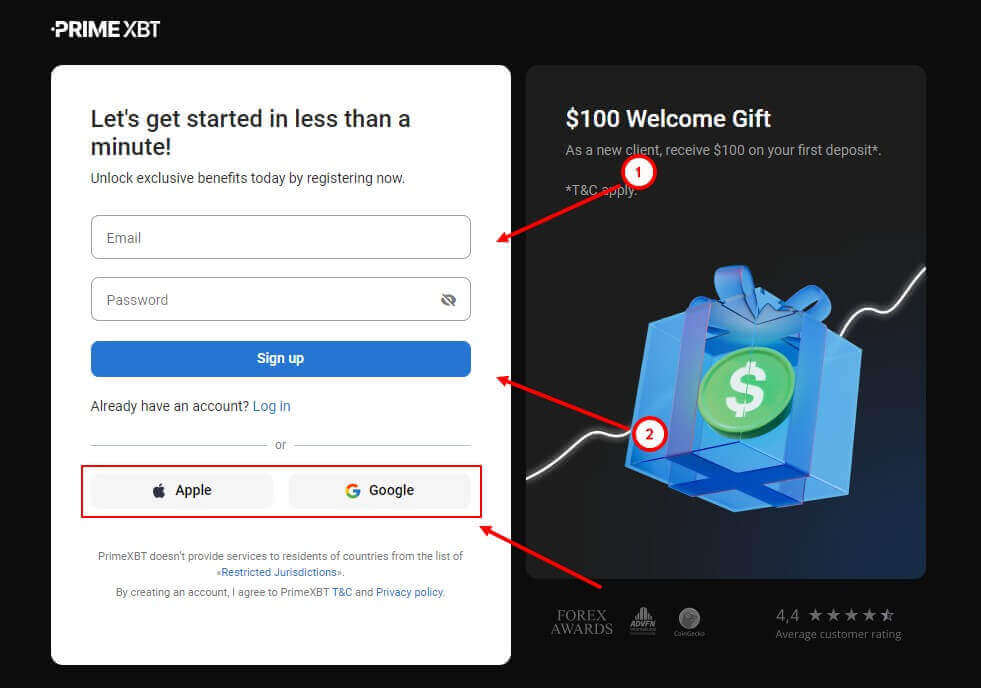Toggle password visibility eye icon
The image size is (981, 688).
click(448, 300)
